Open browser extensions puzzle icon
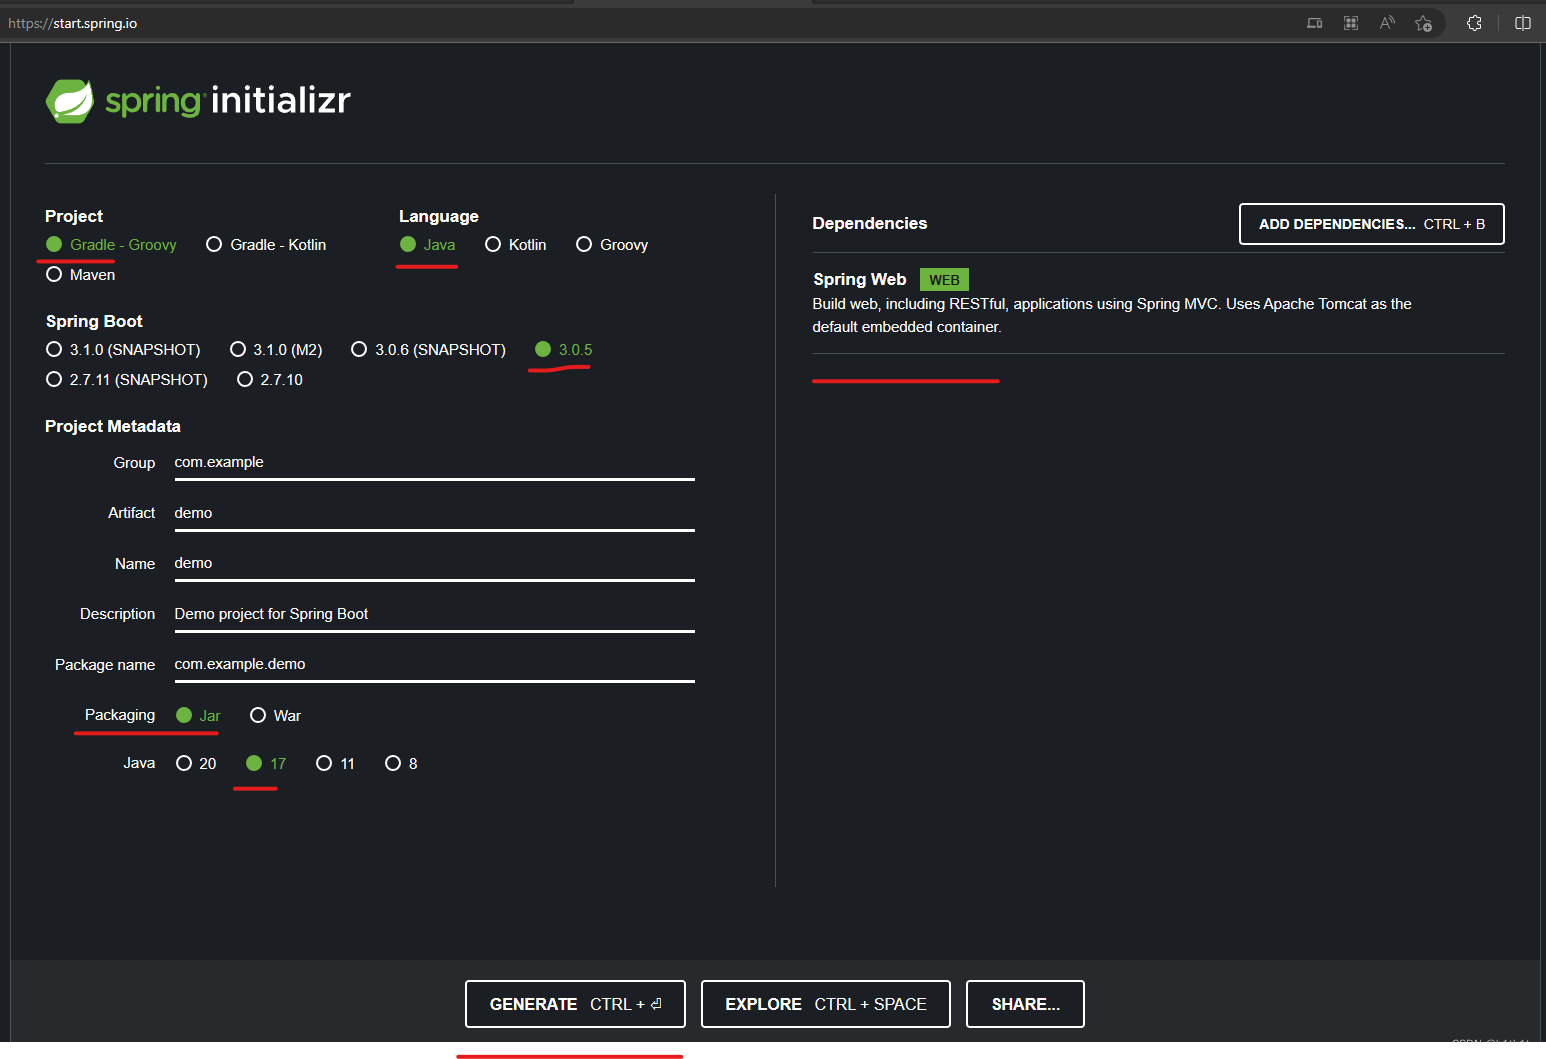The width and height of the screenshot is (1546, 1059). tap(1474, 23)
